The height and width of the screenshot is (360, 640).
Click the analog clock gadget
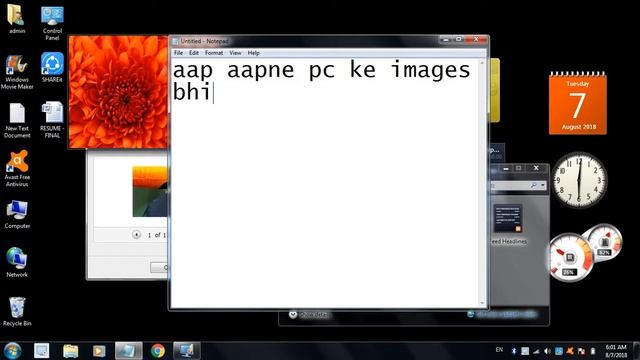[x=579, y=180]
